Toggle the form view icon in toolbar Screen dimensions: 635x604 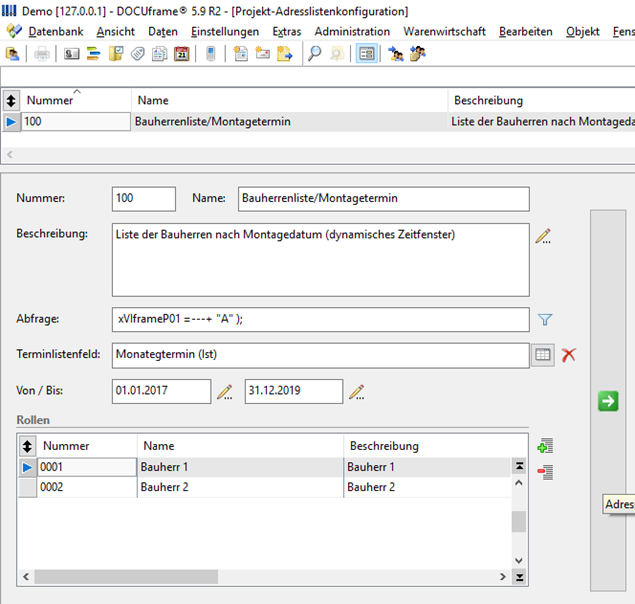[367, 54]
